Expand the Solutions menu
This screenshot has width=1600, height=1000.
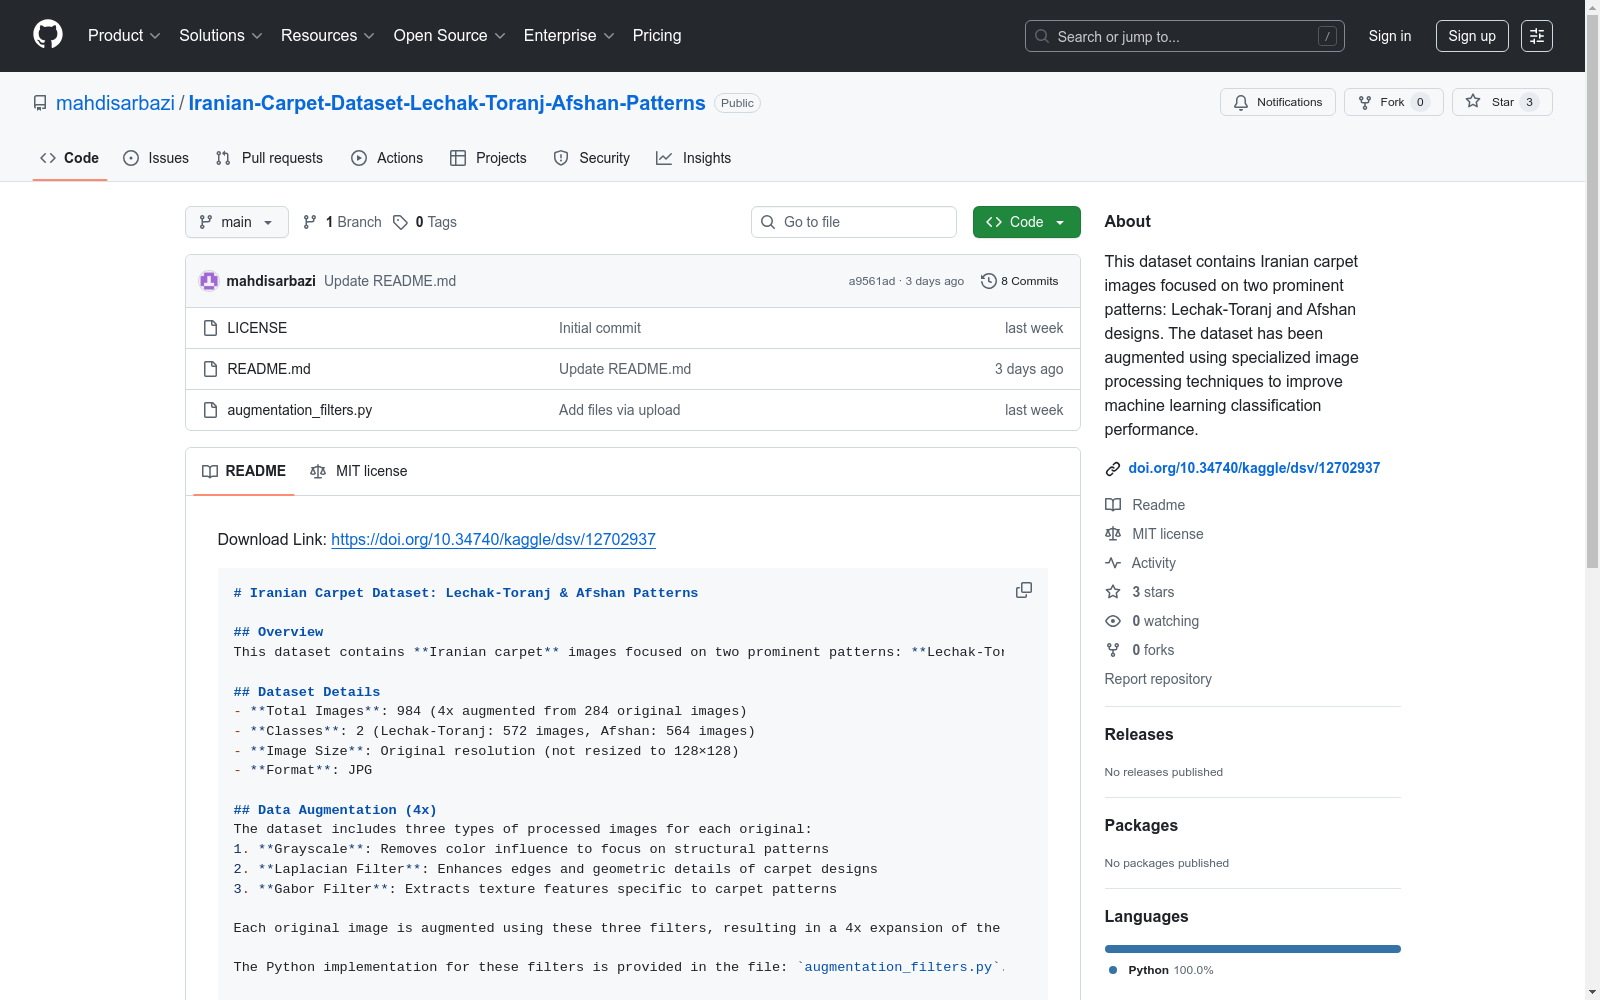[x=221, y=36]
